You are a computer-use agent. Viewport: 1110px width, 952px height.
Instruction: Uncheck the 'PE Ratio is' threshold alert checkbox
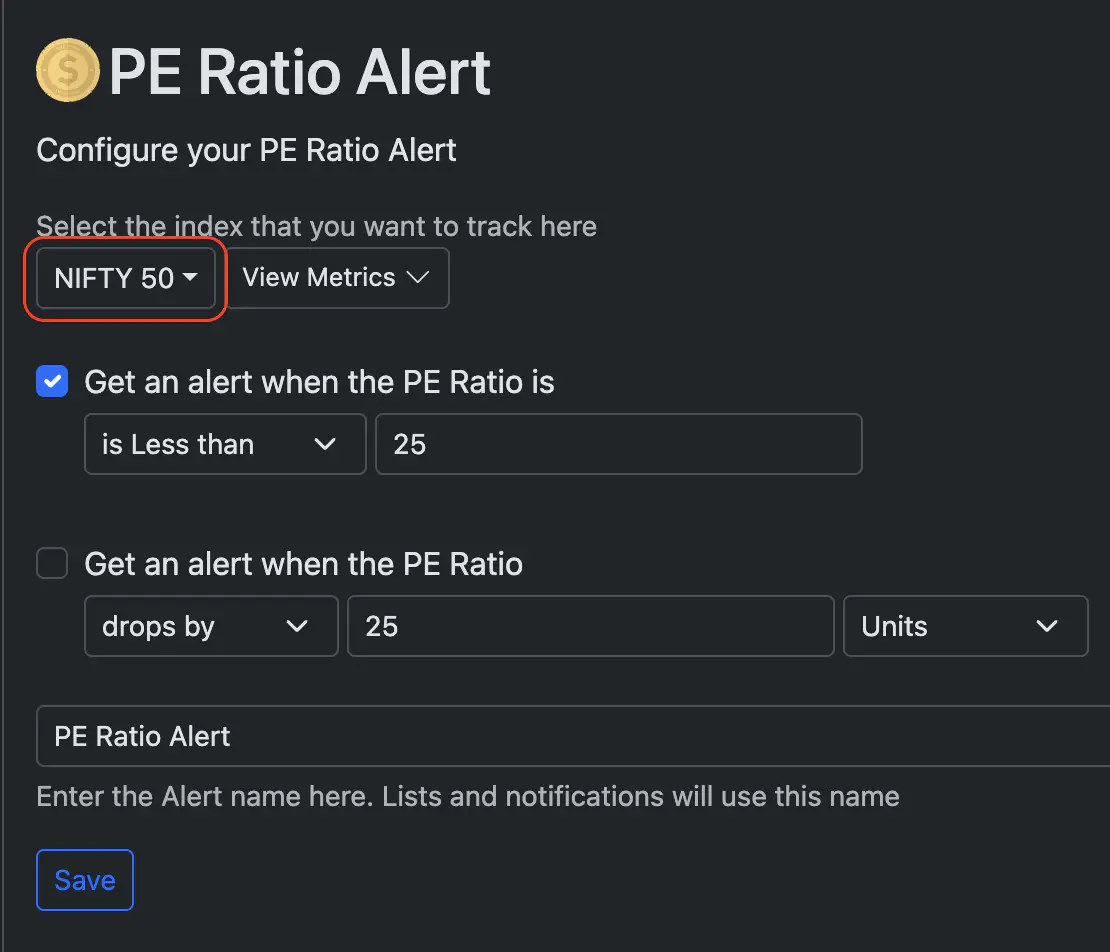pyautogui.click(x=52, y=382)
